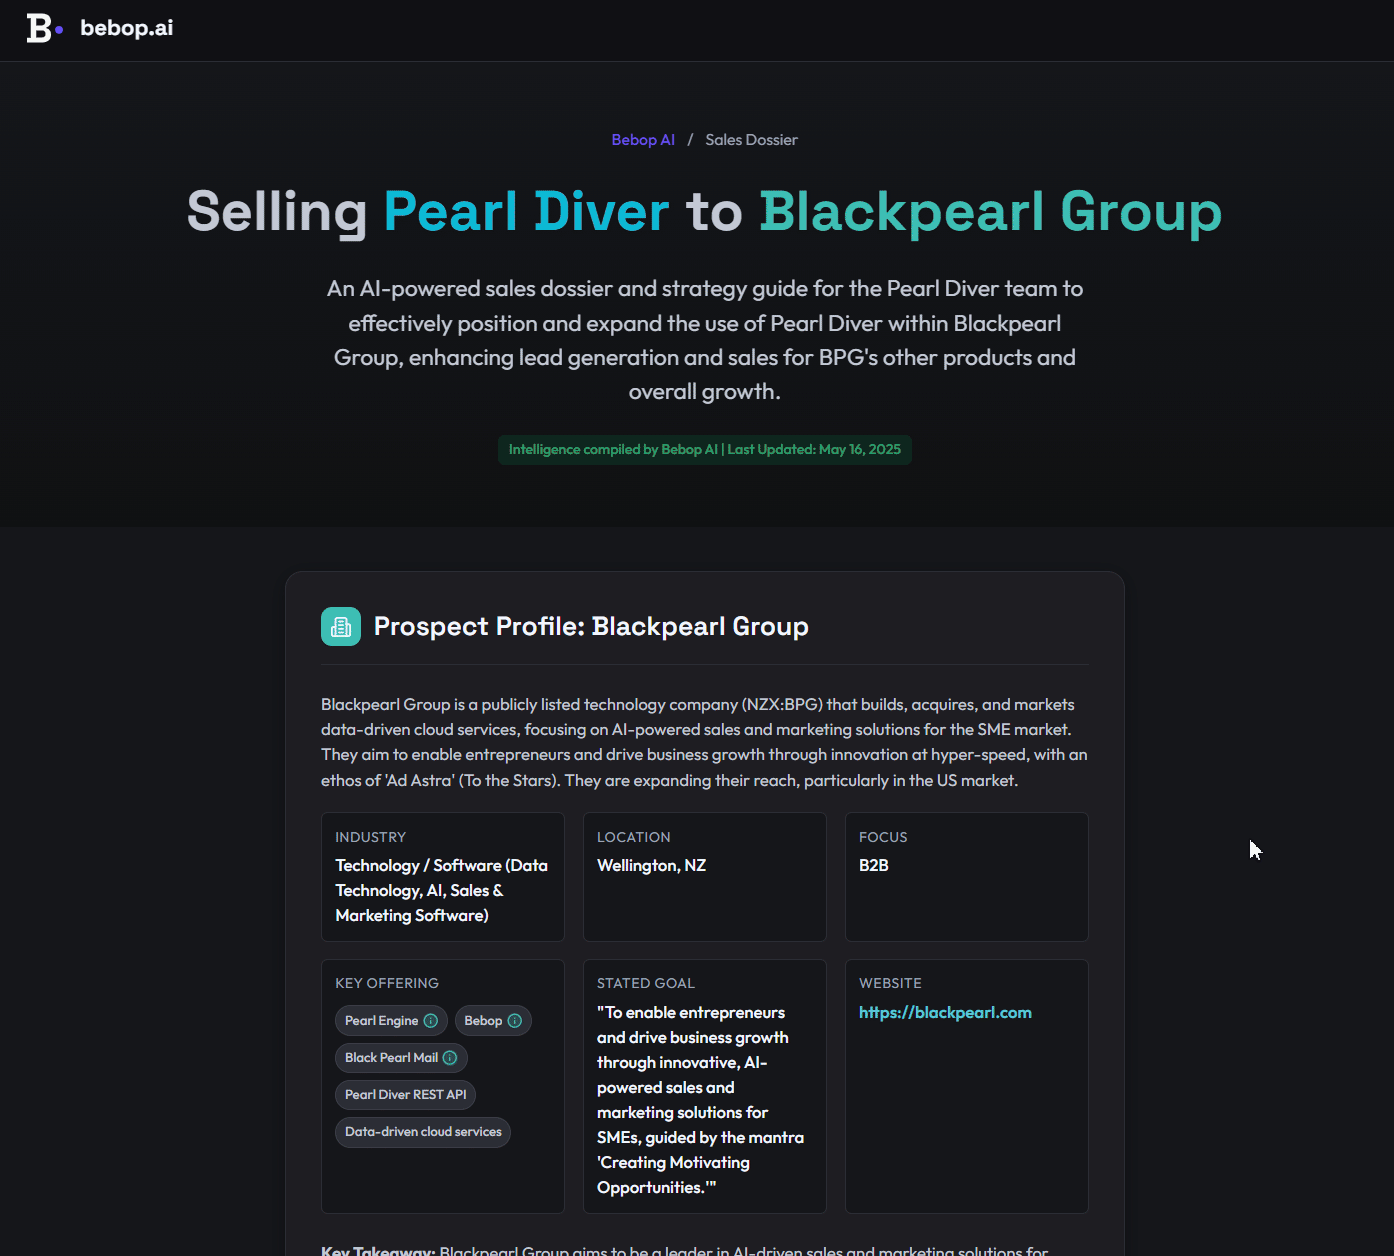Click the Prospect Profile: Blackpearl Group heading
The width and height of the screenshot is (1394, 1256).
tap(591, 627)
